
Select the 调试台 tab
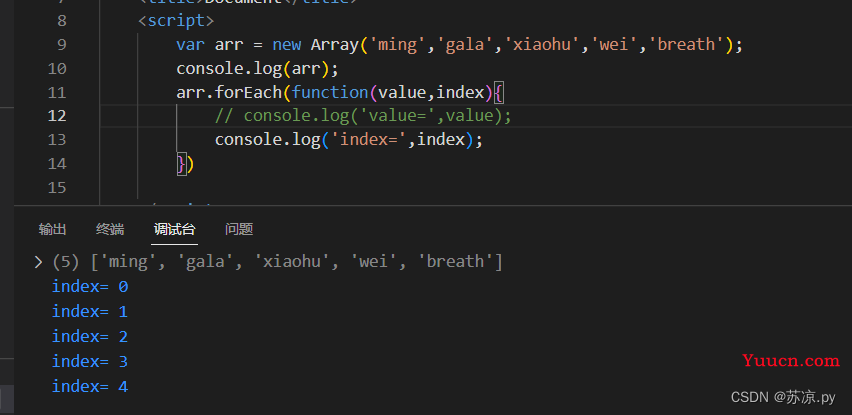click(174, 229)
